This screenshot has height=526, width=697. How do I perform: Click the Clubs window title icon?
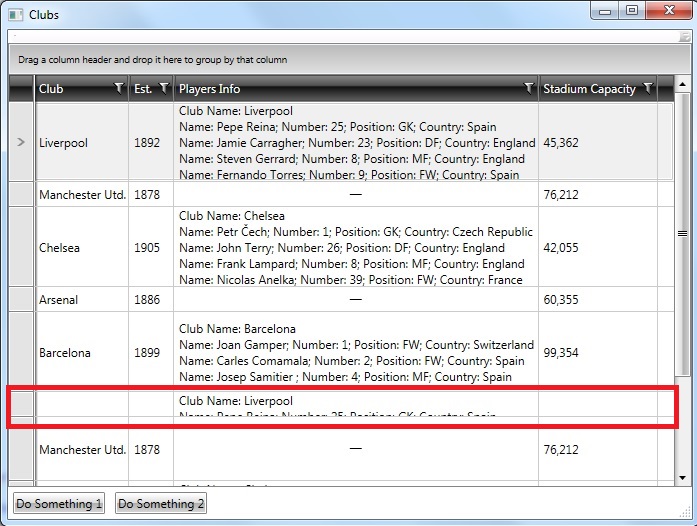tap(16, 15)
